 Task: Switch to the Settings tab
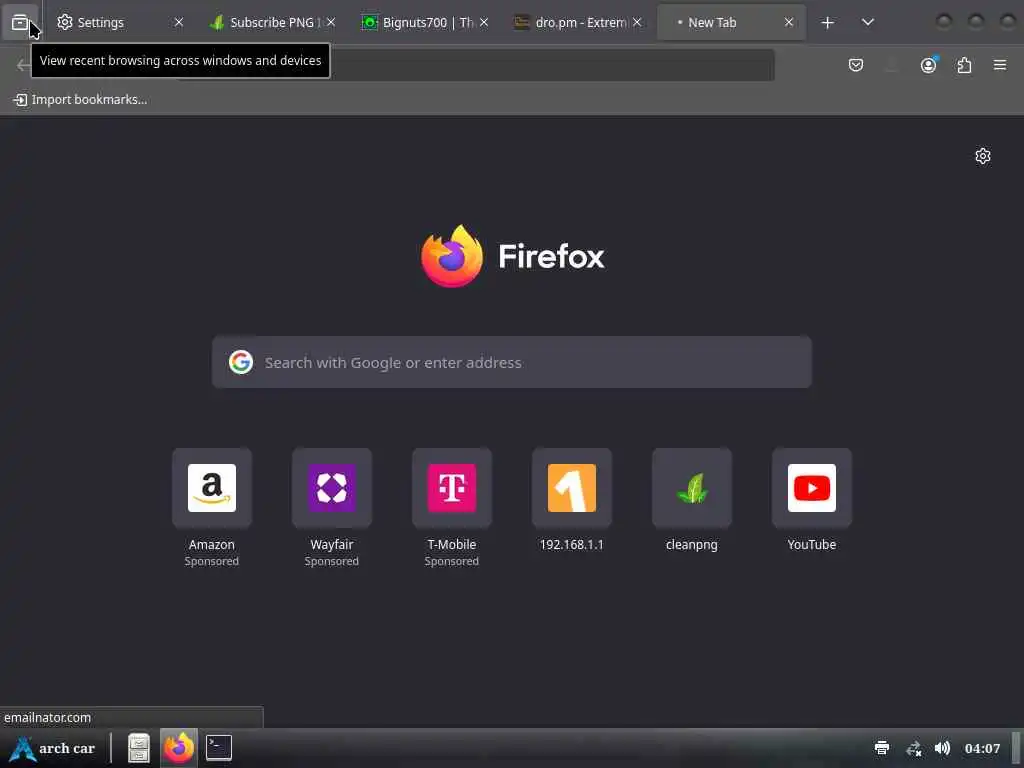(x=120, y=22)
